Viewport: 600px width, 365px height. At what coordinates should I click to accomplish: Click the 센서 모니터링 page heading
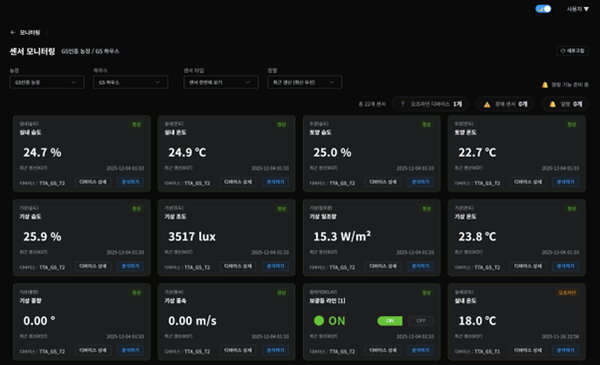[33, 51]
